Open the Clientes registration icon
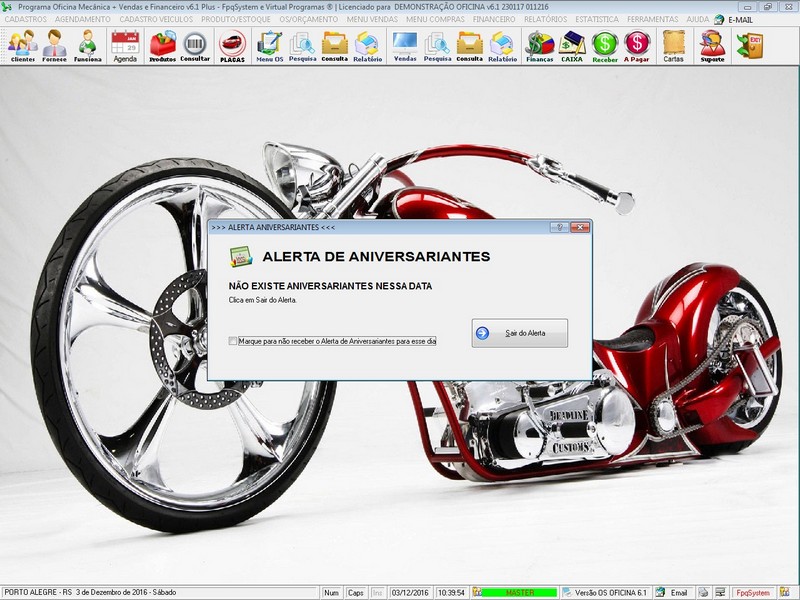800x600 pixels. click(22, 46)
